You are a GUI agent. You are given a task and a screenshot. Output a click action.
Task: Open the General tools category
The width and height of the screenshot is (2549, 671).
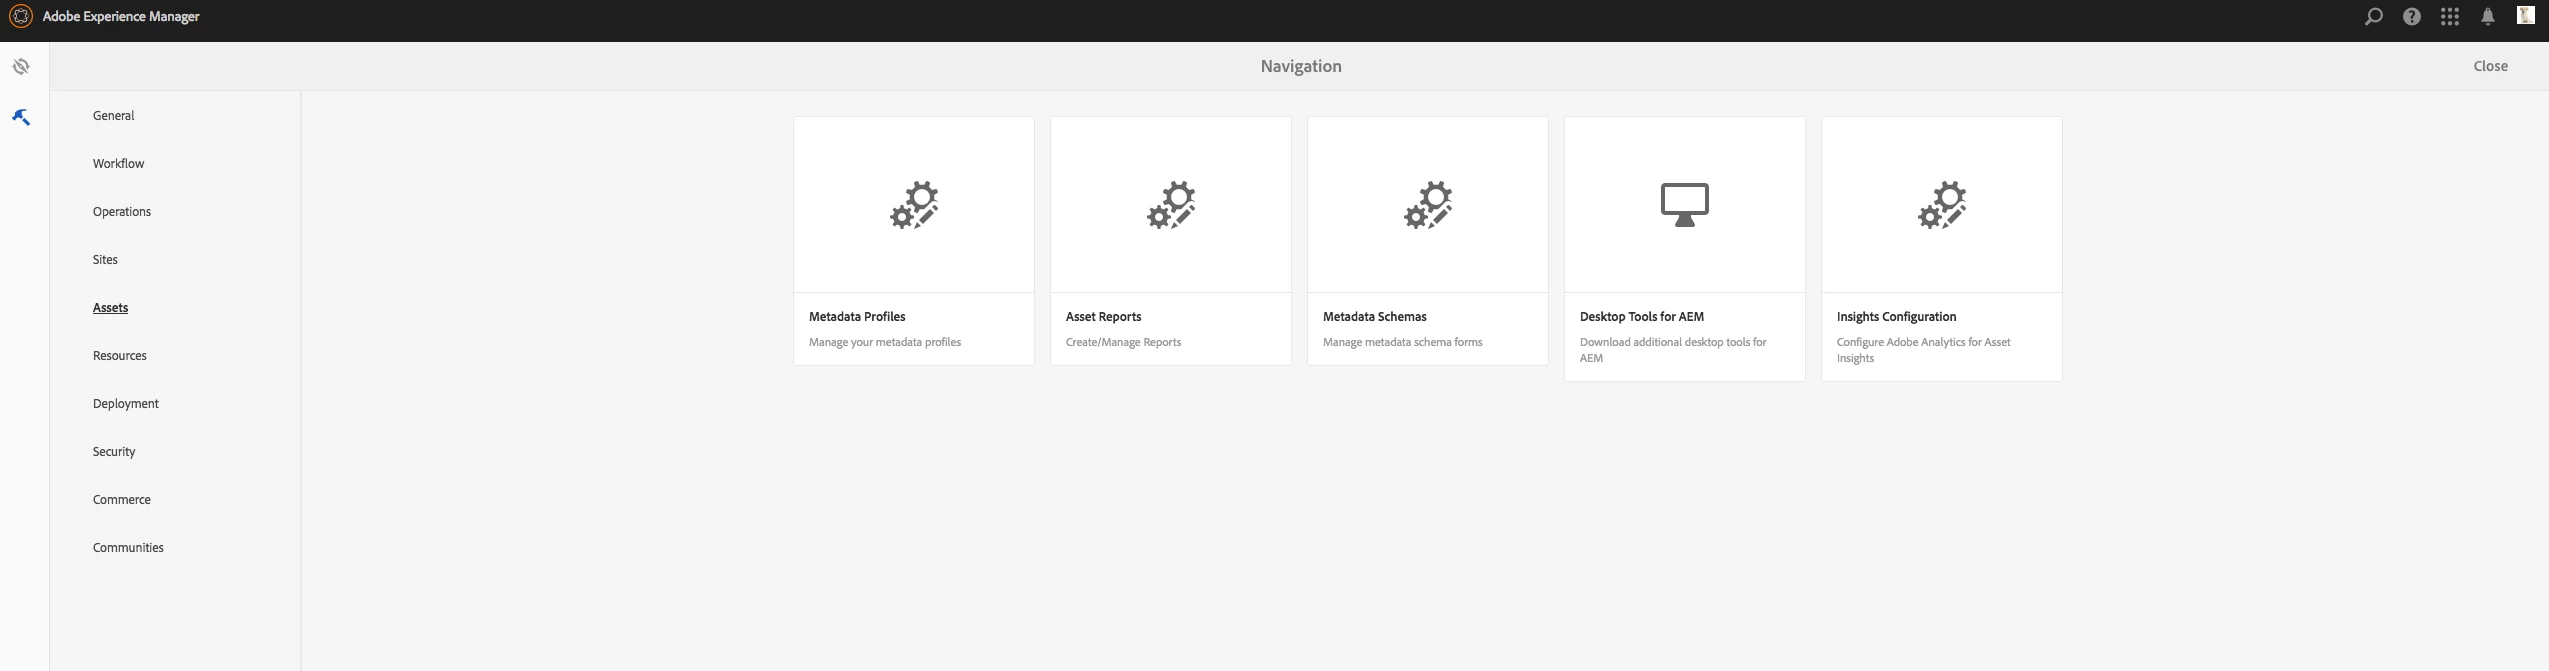tap(113, 116)
